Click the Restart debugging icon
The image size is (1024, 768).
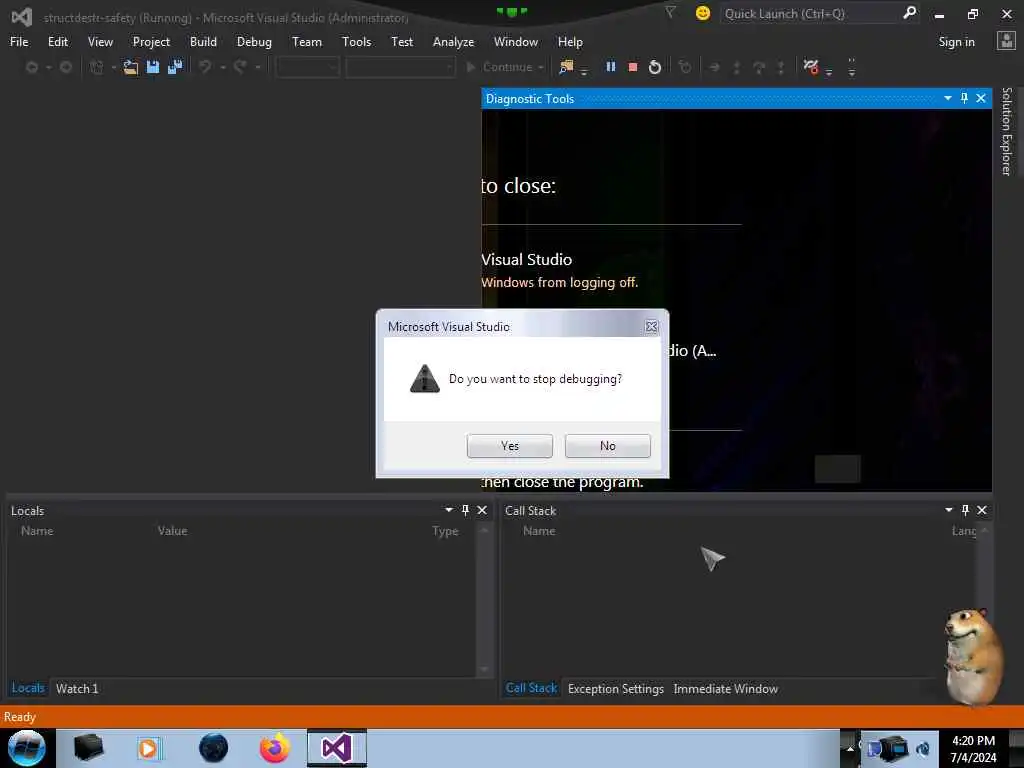654,67
